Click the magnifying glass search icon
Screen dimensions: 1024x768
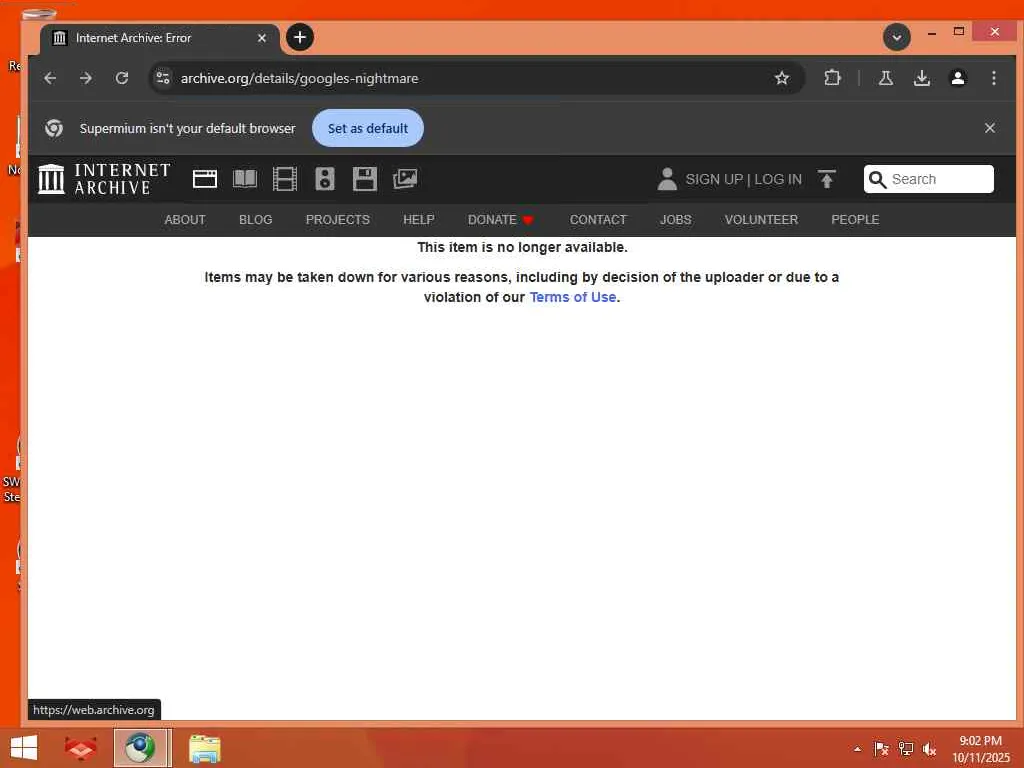(x=878, y=180)
